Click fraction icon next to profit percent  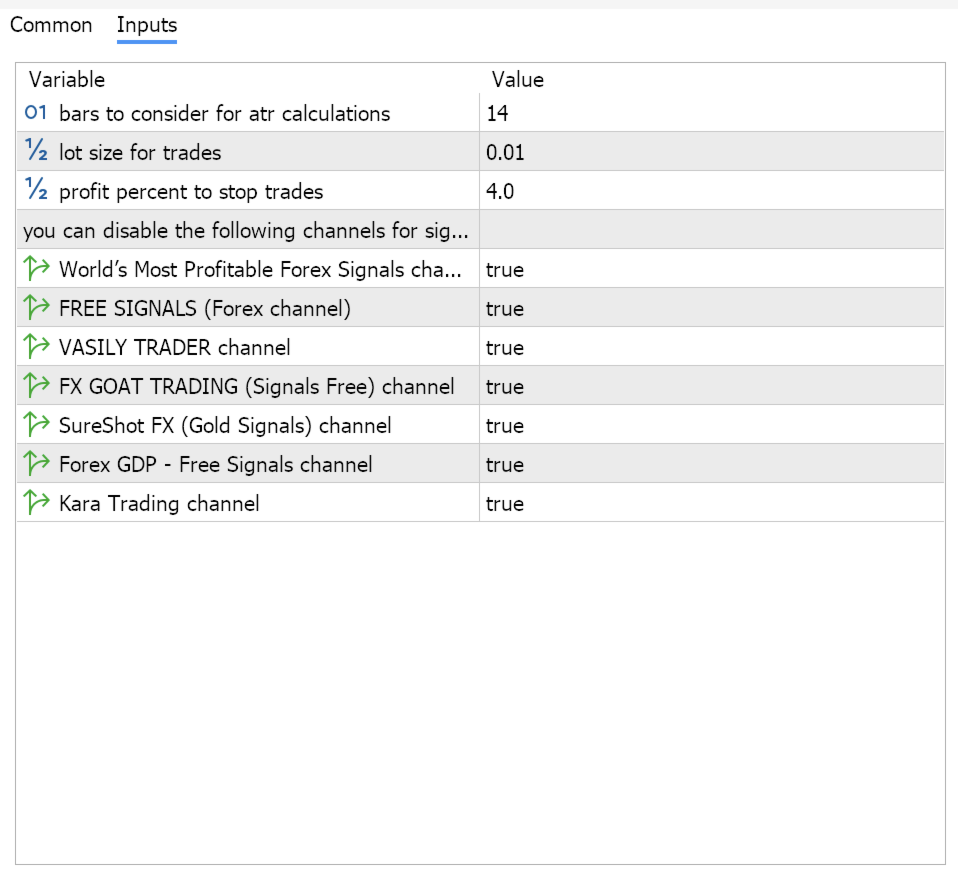(x=36, y=192)
